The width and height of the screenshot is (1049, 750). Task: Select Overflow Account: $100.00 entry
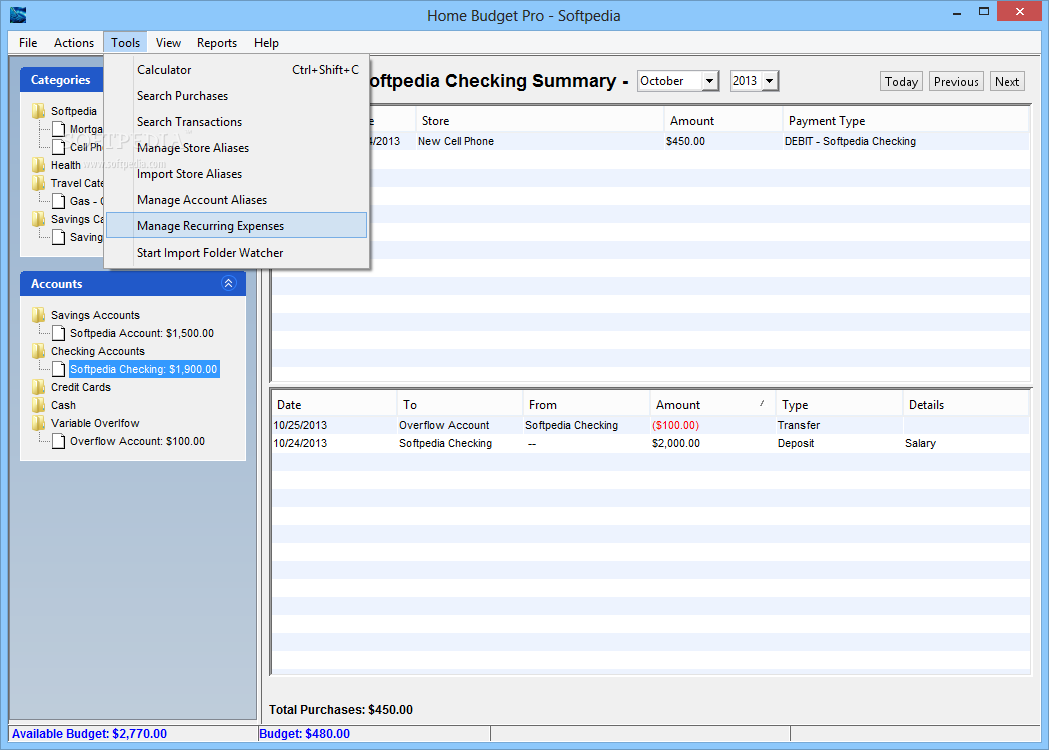pyautogui.click(x=137, y=442)
